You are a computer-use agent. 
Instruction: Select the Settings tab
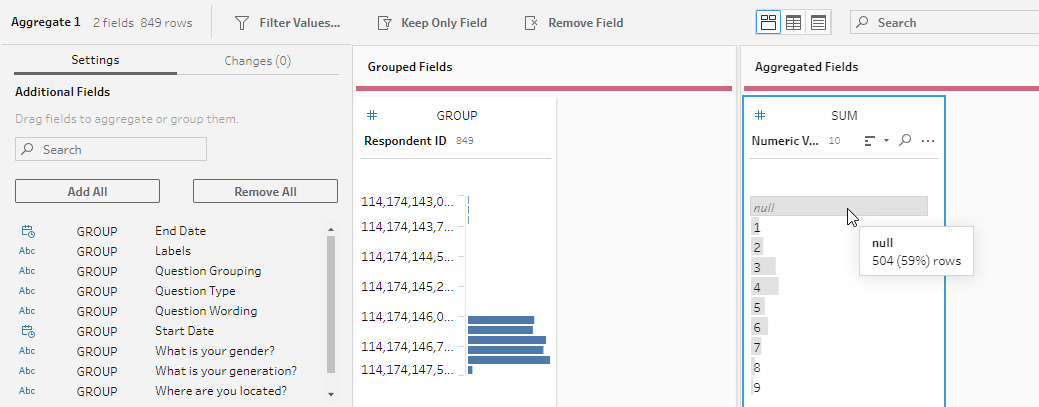click(x=95, y=60)
